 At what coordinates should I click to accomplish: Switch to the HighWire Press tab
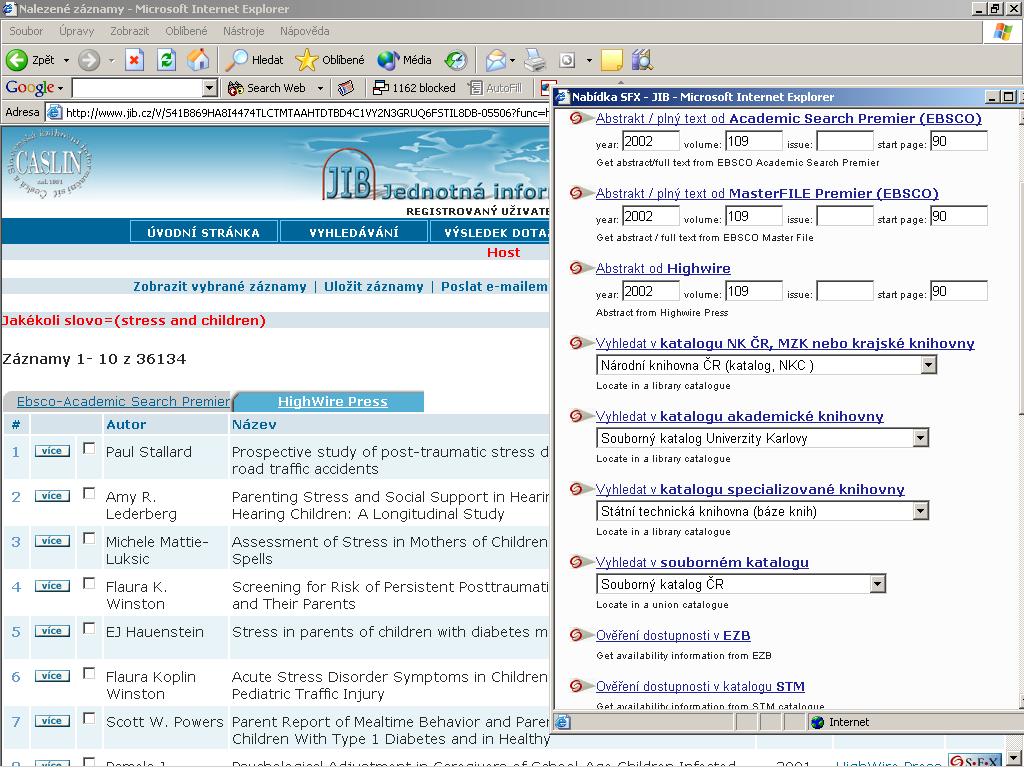coord(332,402)
